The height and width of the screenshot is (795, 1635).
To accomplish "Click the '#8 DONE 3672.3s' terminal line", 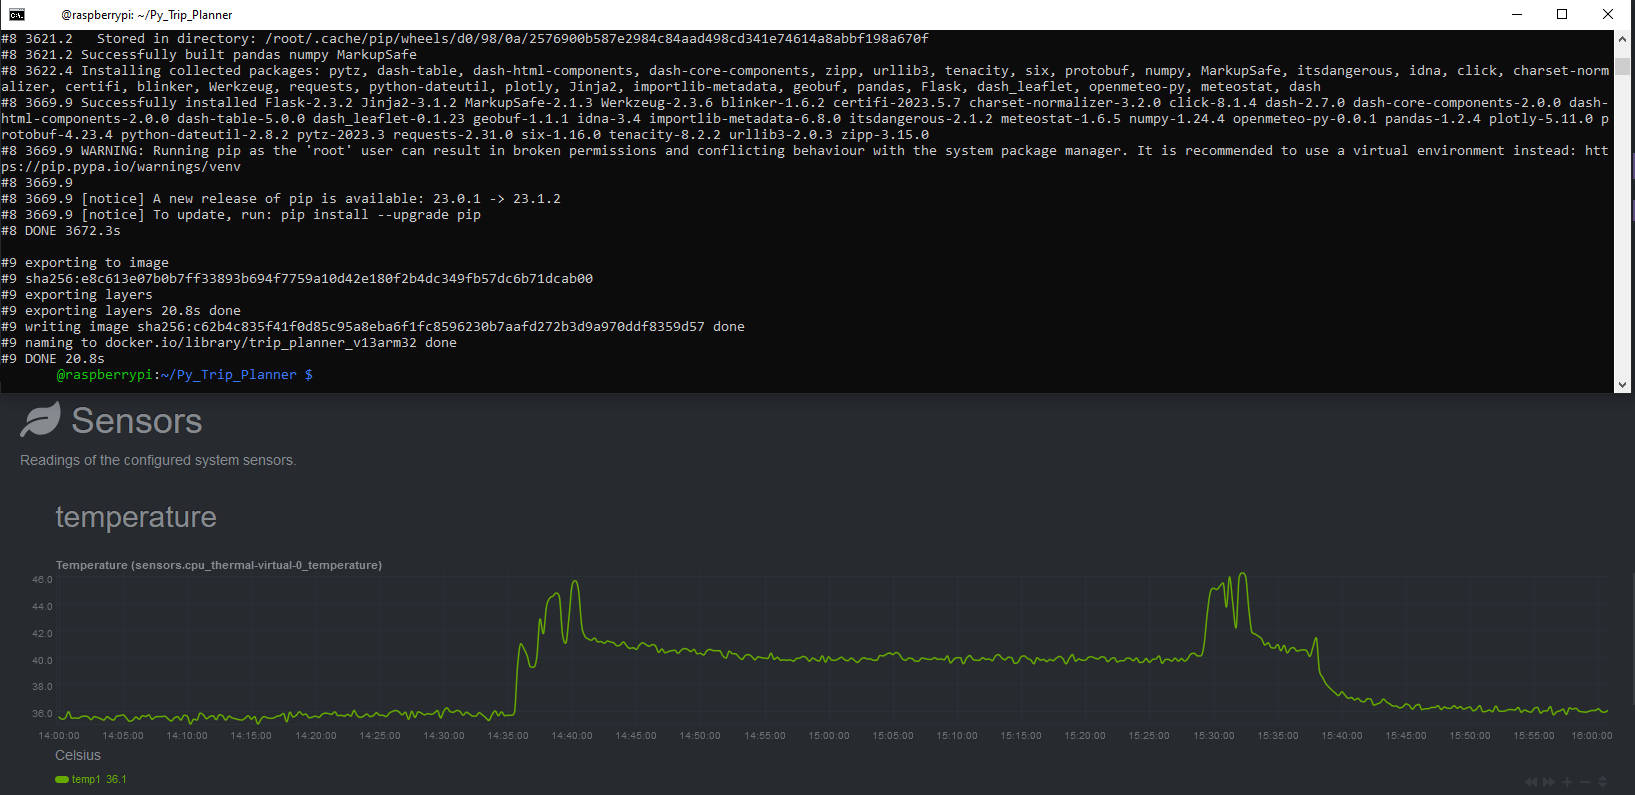I will [61, 231].
